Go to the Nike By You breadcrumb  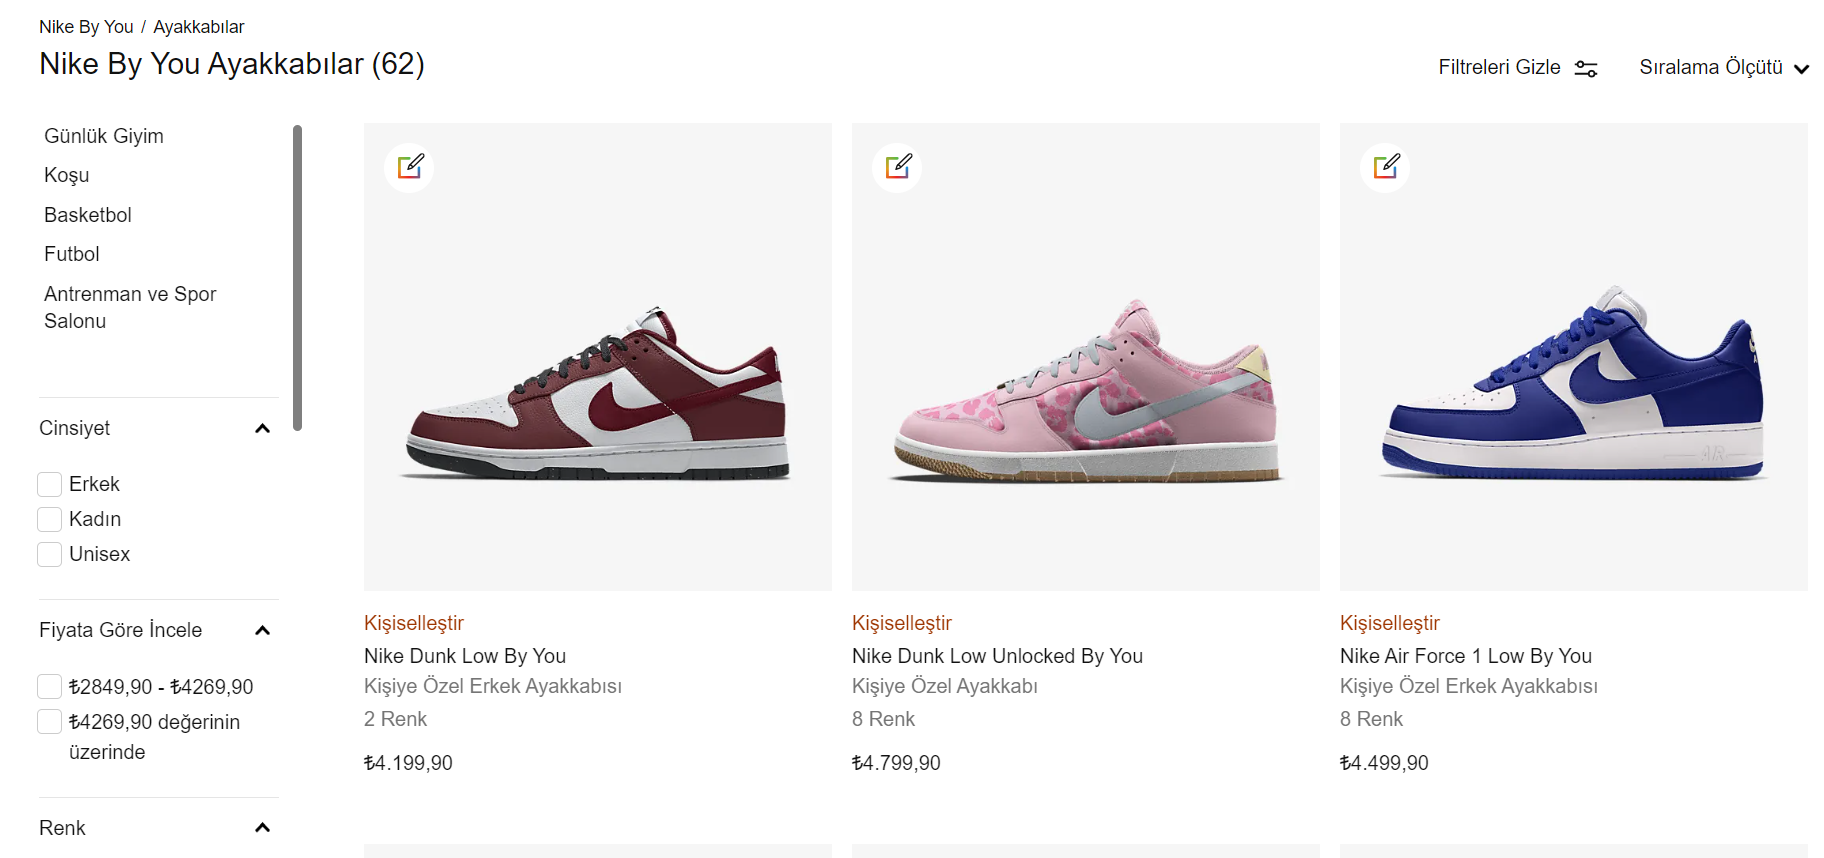click(86, 27)
